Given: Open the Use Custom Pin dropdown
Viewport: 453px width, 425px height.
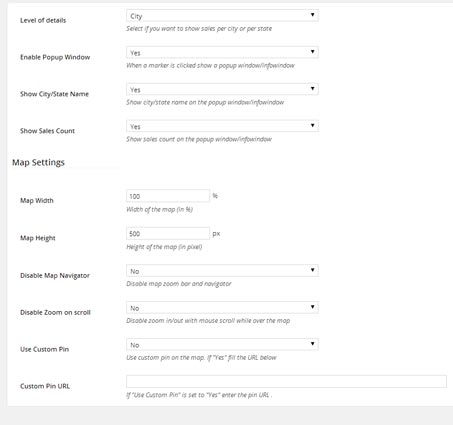Looking at the screenshot, I should [x=222, y=345].
